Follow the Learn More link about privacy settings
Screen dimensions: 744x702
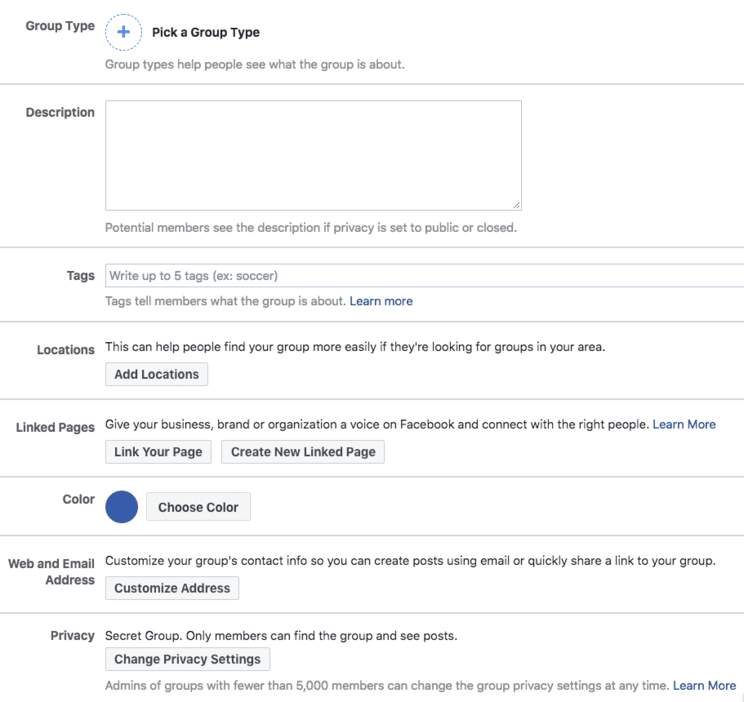[704, 686]
